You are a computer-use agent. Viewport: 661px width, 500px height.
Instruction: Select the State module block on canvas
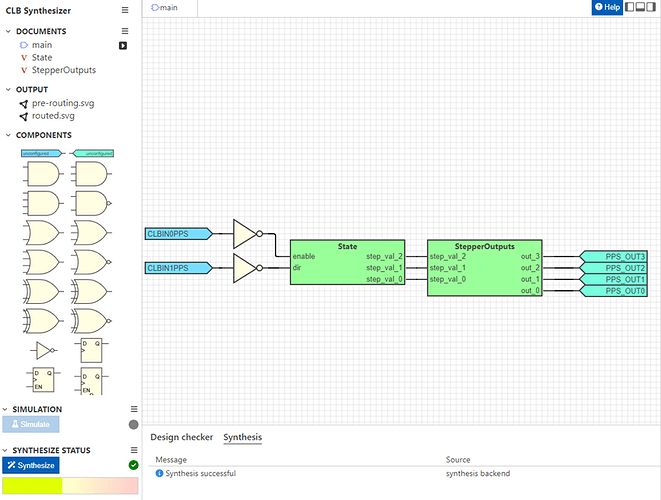(x=347, y=262)
